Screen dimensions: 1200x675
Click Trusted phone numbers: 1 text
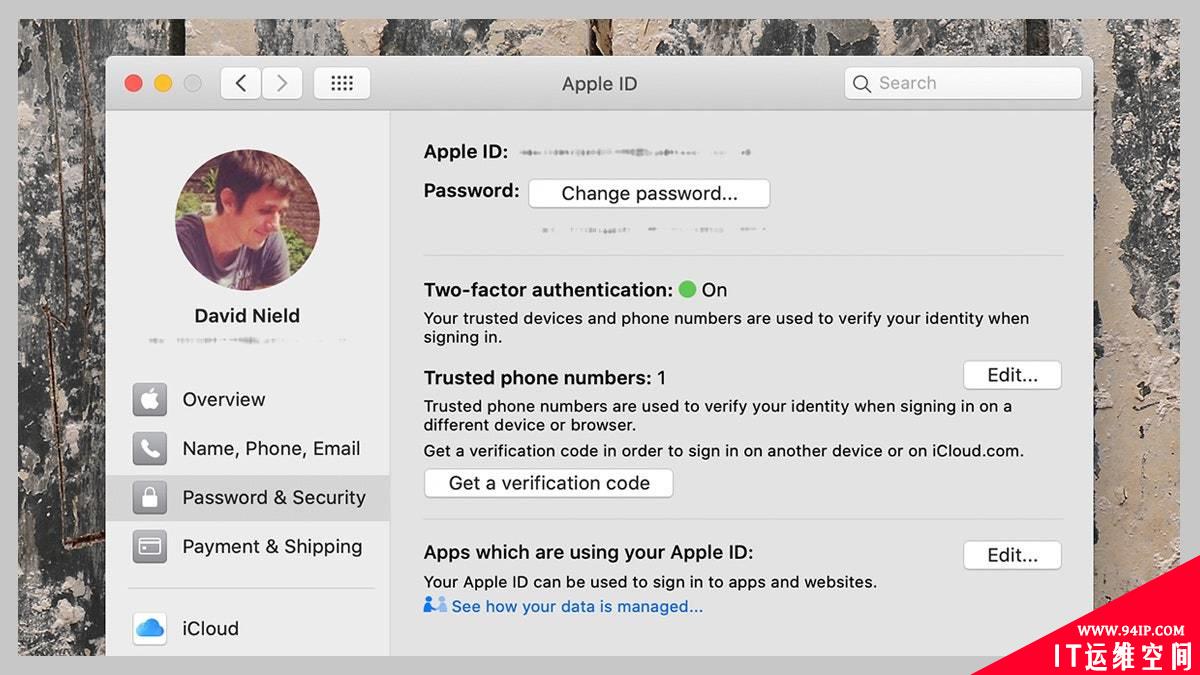(x=545, y=378)
